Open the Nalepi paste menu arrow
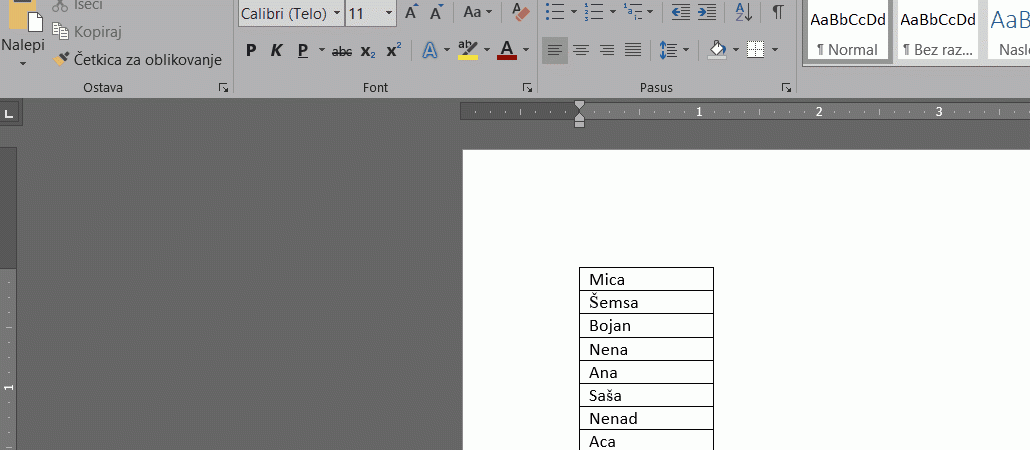Image resolution: width=1030 pixels, height=450 pixels. pos(22,64)
